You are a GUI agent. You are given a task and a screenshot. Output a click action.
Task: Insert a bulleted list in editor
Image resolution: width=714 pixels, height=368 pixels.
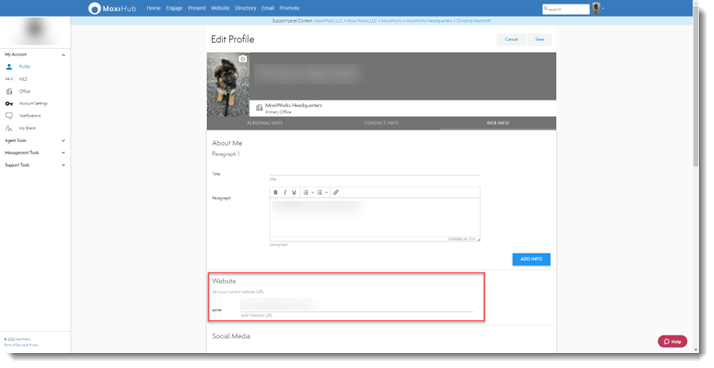(x=306, y=193)
